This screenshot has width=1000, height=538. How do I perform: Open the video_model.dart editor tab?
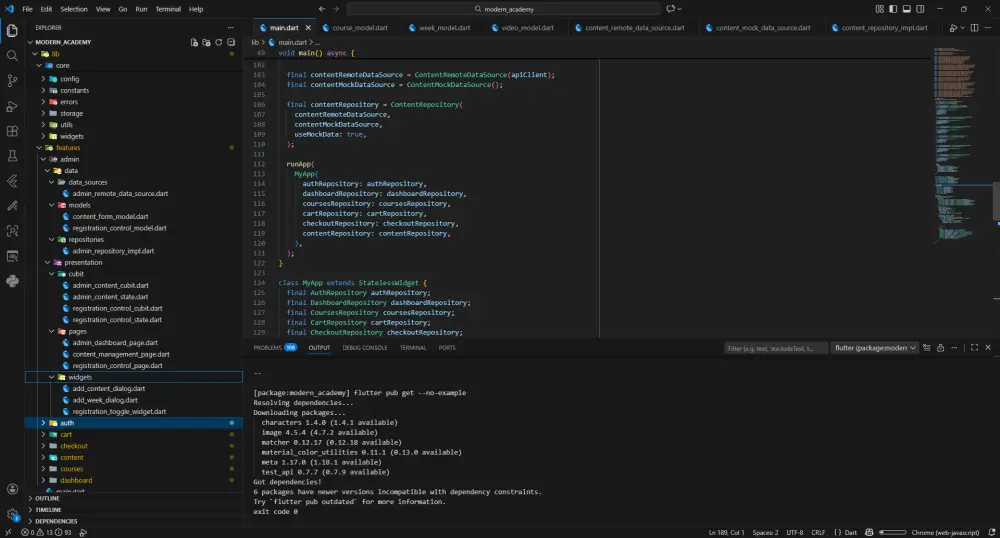(x=527, y=27)
